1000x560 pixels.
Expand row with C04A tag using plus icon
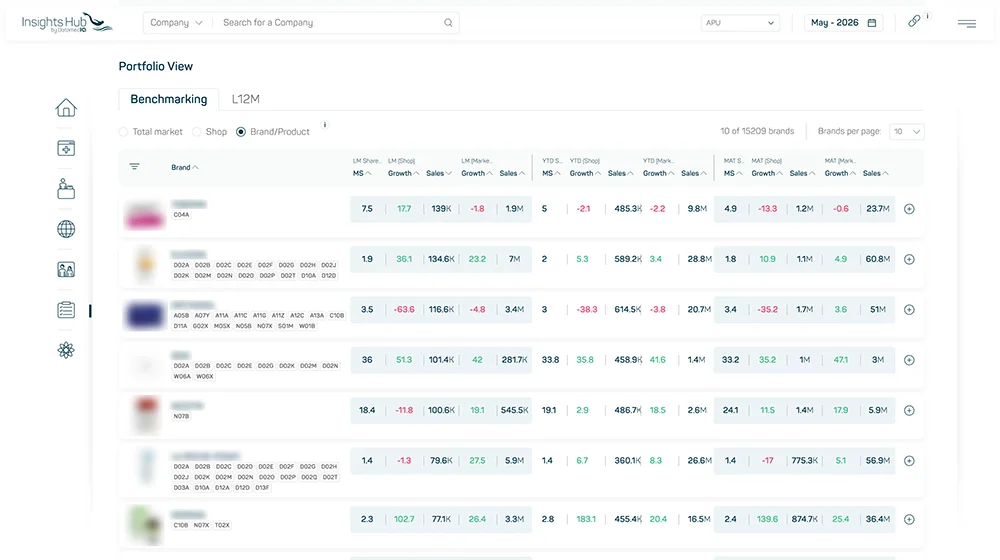(x=909, y=209)
